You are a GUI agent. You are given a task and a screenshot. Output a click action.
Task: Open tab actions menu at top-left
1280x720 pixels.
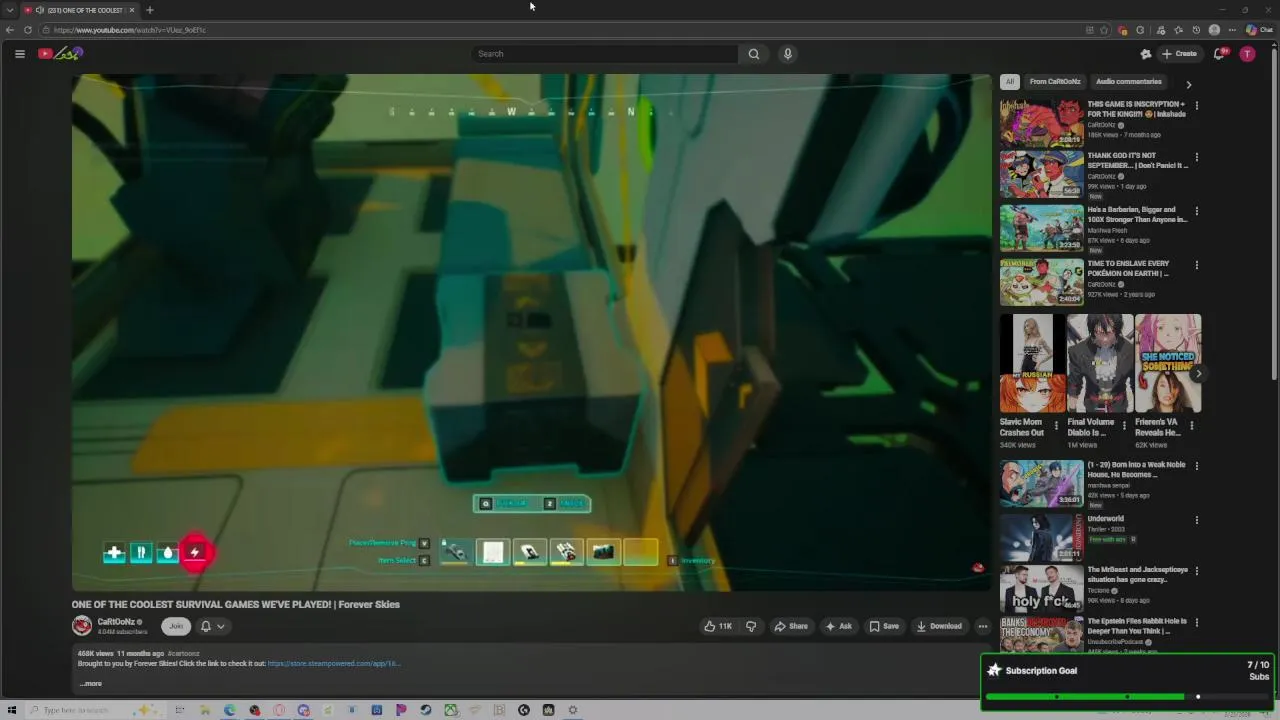(10, 10)
